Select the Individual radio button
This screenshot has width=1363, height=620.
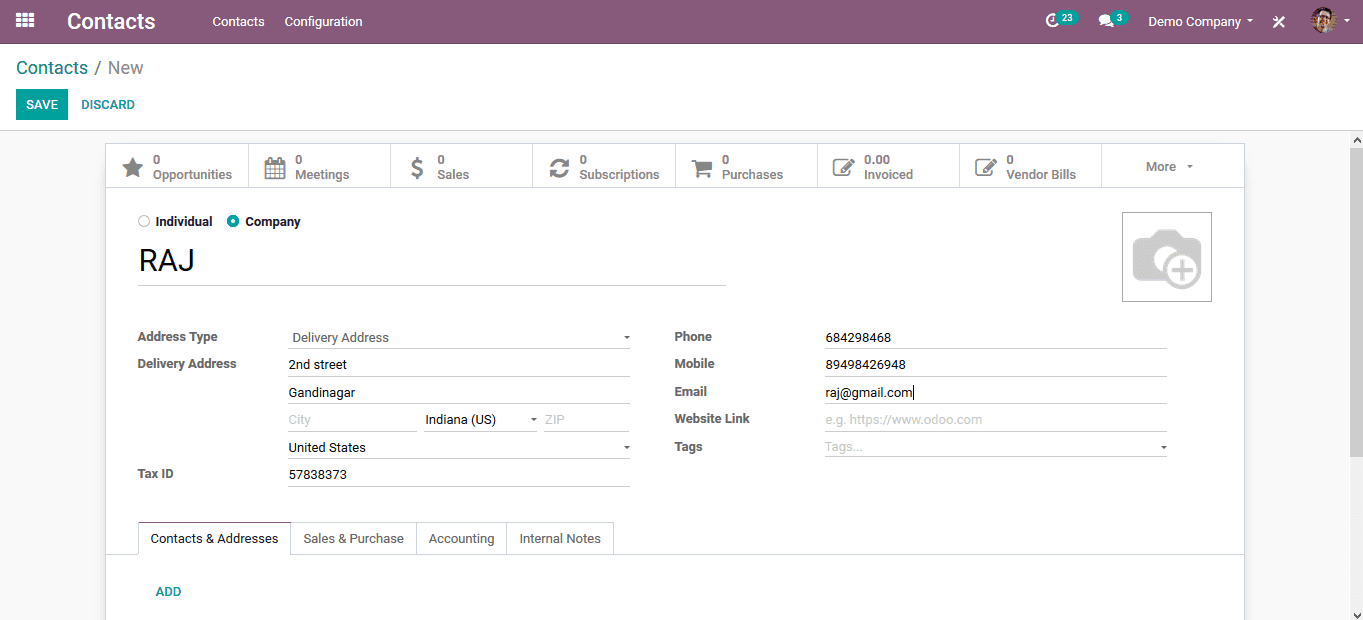tap(144, 222)
